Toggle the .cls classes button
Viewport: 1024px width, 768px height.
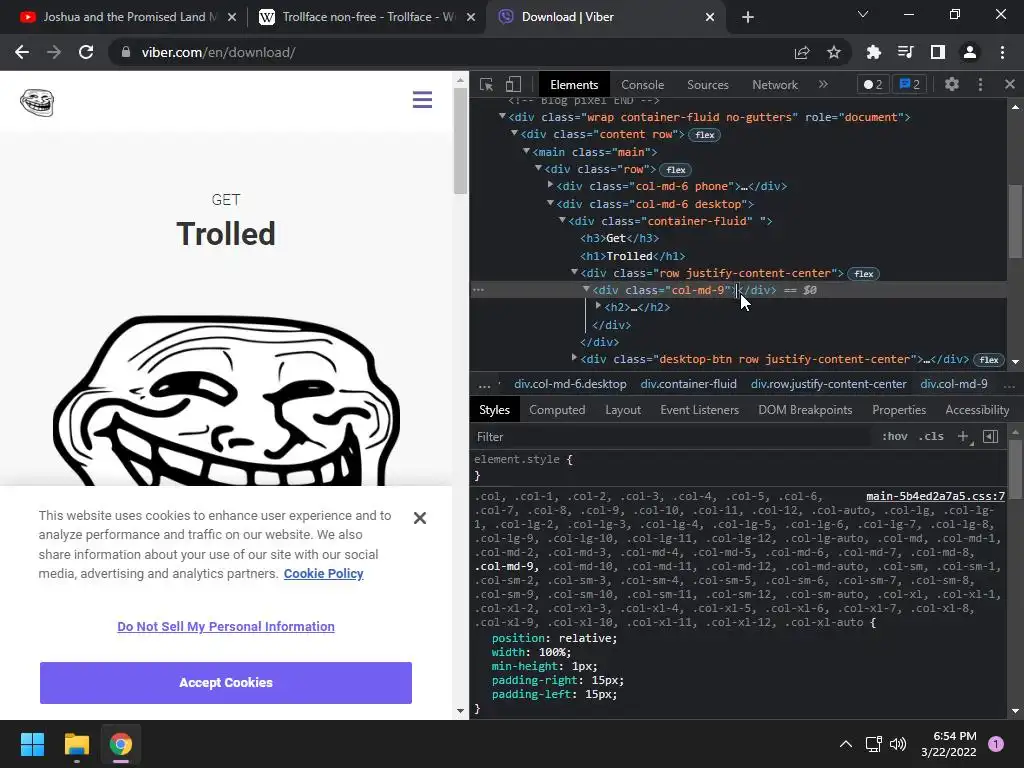931,436
